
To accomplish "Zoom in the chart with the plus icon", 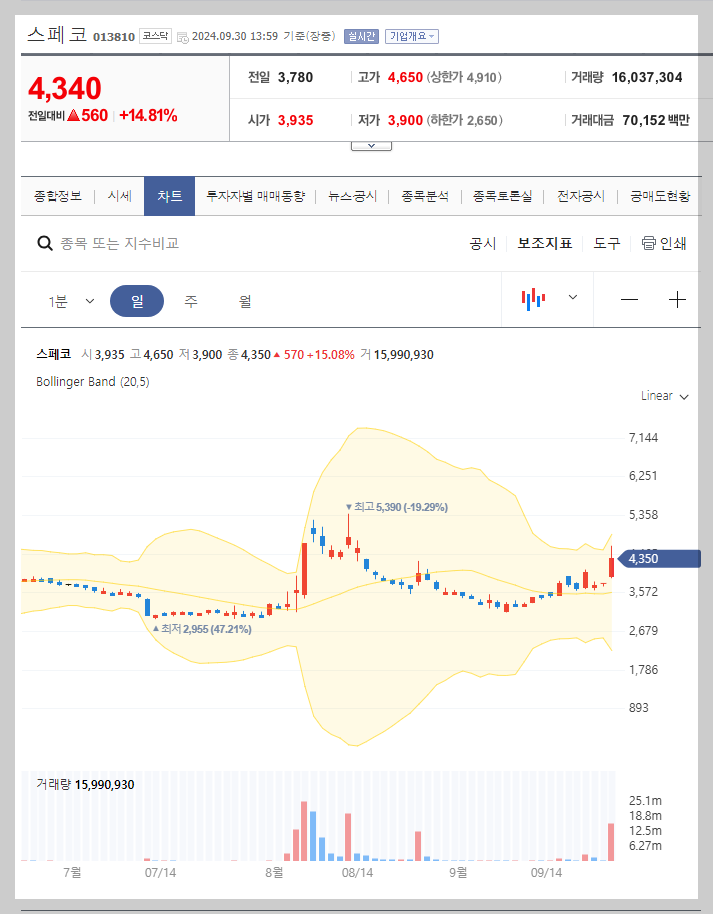I will tap(678, 299).
